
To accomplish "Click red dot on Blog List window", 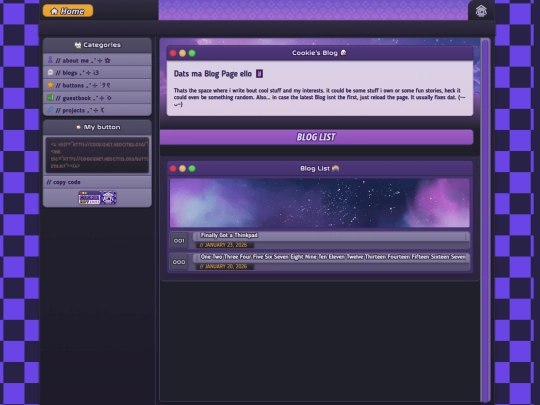I will 173,168.
